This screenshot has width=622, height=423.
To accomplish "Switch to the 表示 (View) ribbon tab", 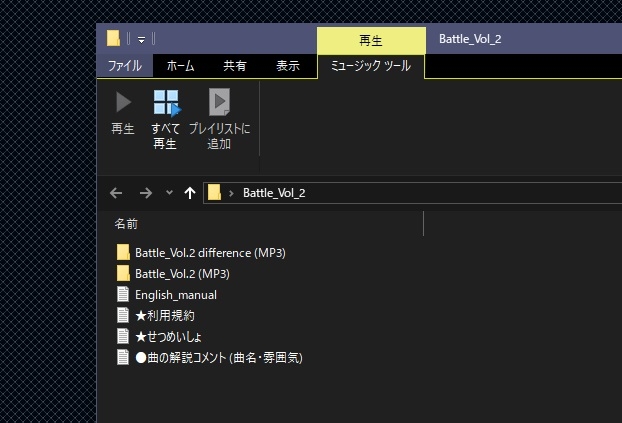I will [288, 66].
